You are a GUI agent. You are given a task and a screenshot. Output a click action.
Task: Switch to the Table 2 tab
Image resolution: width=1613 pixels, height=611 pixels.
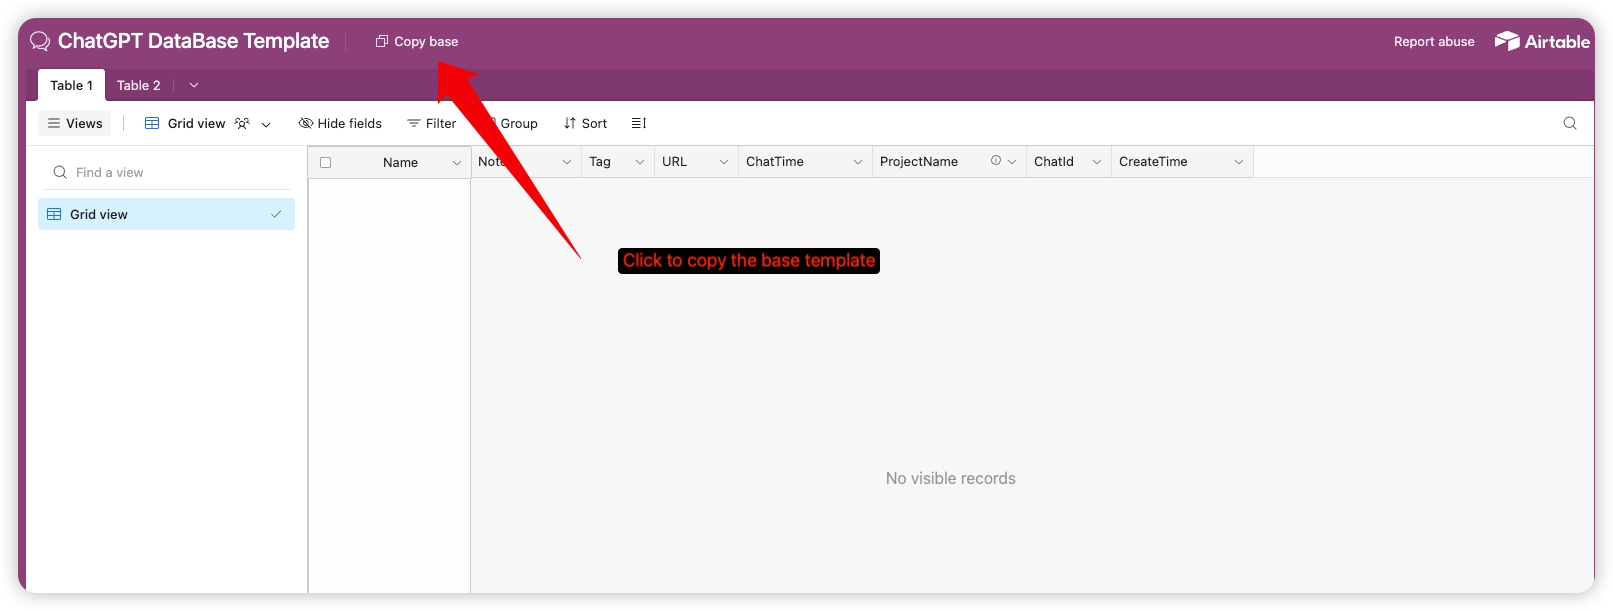(x=138, y=85)
